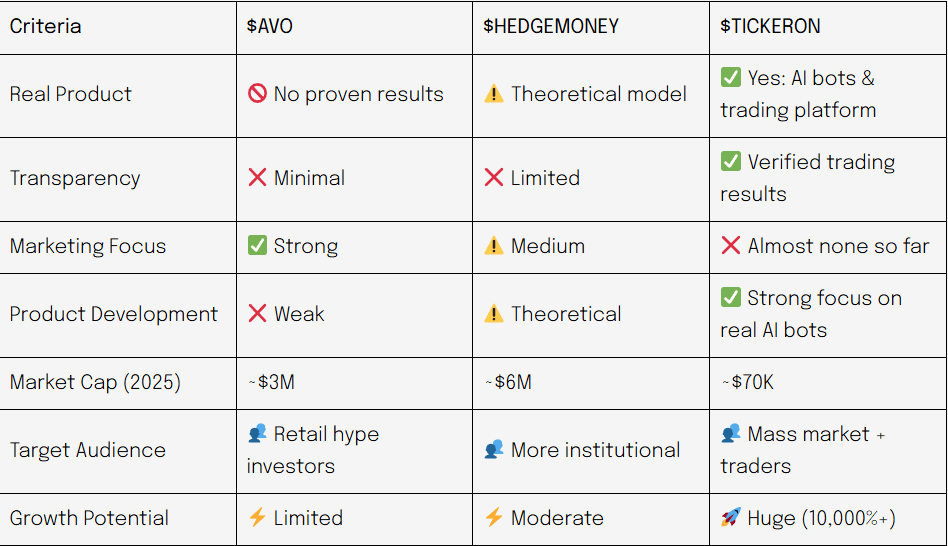
Task: Select the $AVO column header
Action: click(270, 26)
